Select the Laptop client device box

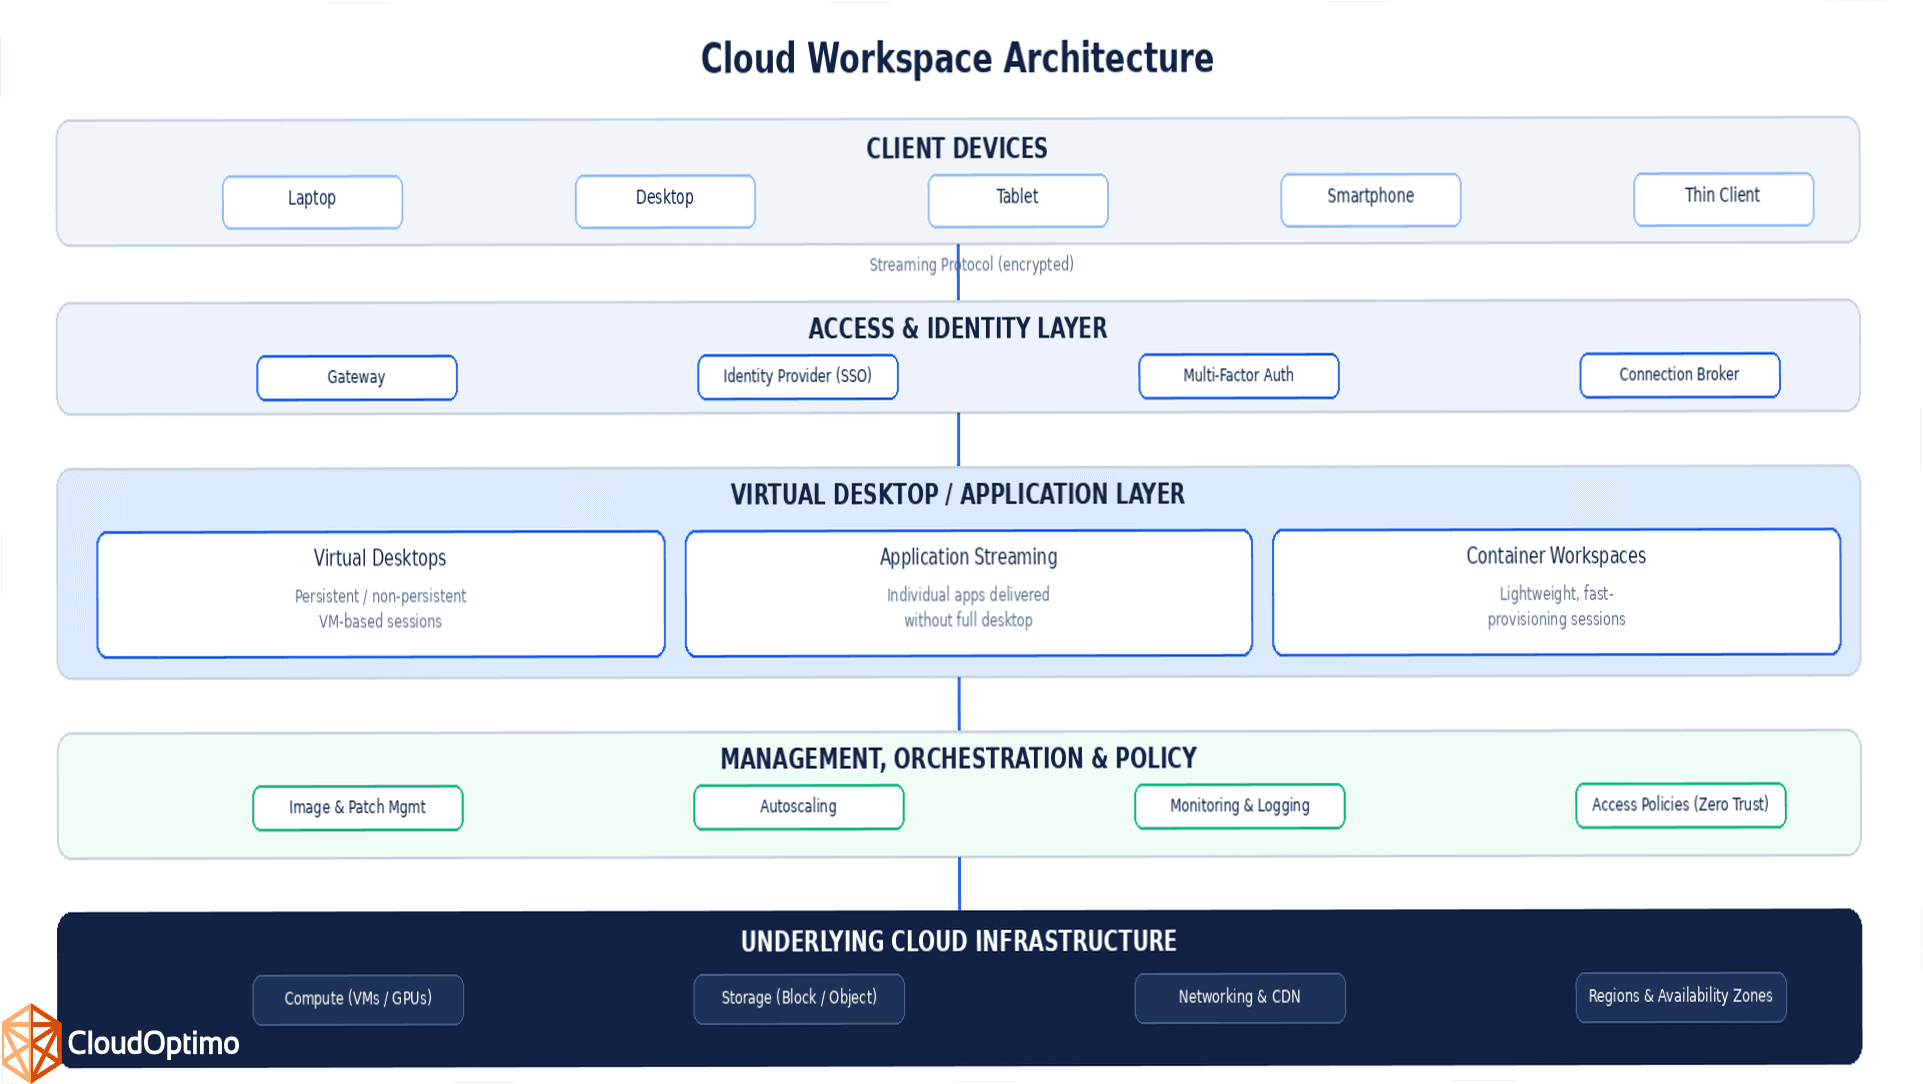312,202
